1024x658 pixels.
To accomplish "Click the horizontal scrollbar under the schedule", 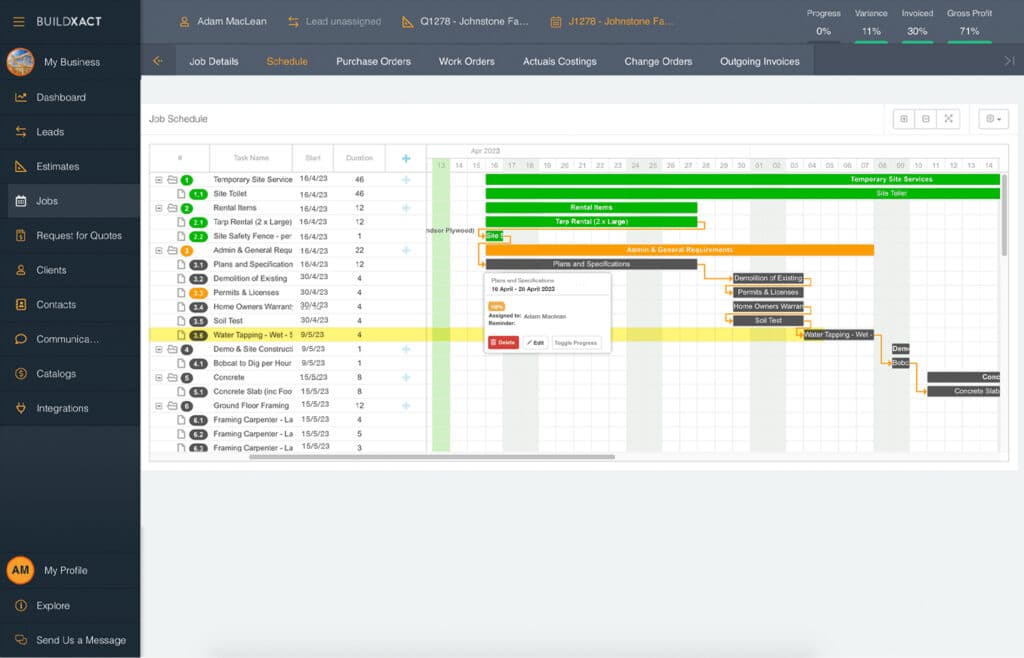I will click(431, 457).
